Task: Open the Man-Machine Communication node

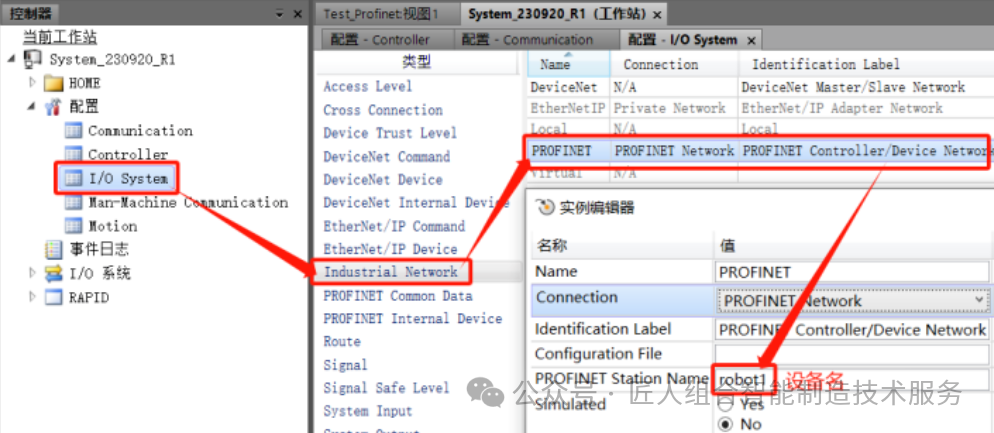Action: [x=187, y=203]
